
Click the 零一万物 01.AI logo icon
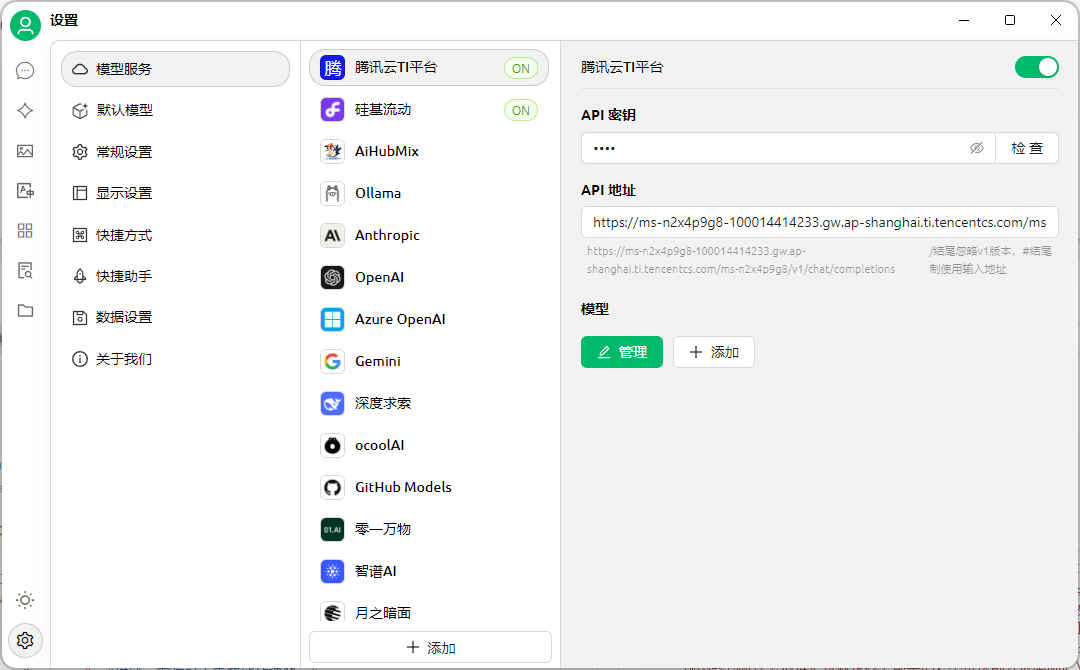pyautogui.click(x=333, y=530)
